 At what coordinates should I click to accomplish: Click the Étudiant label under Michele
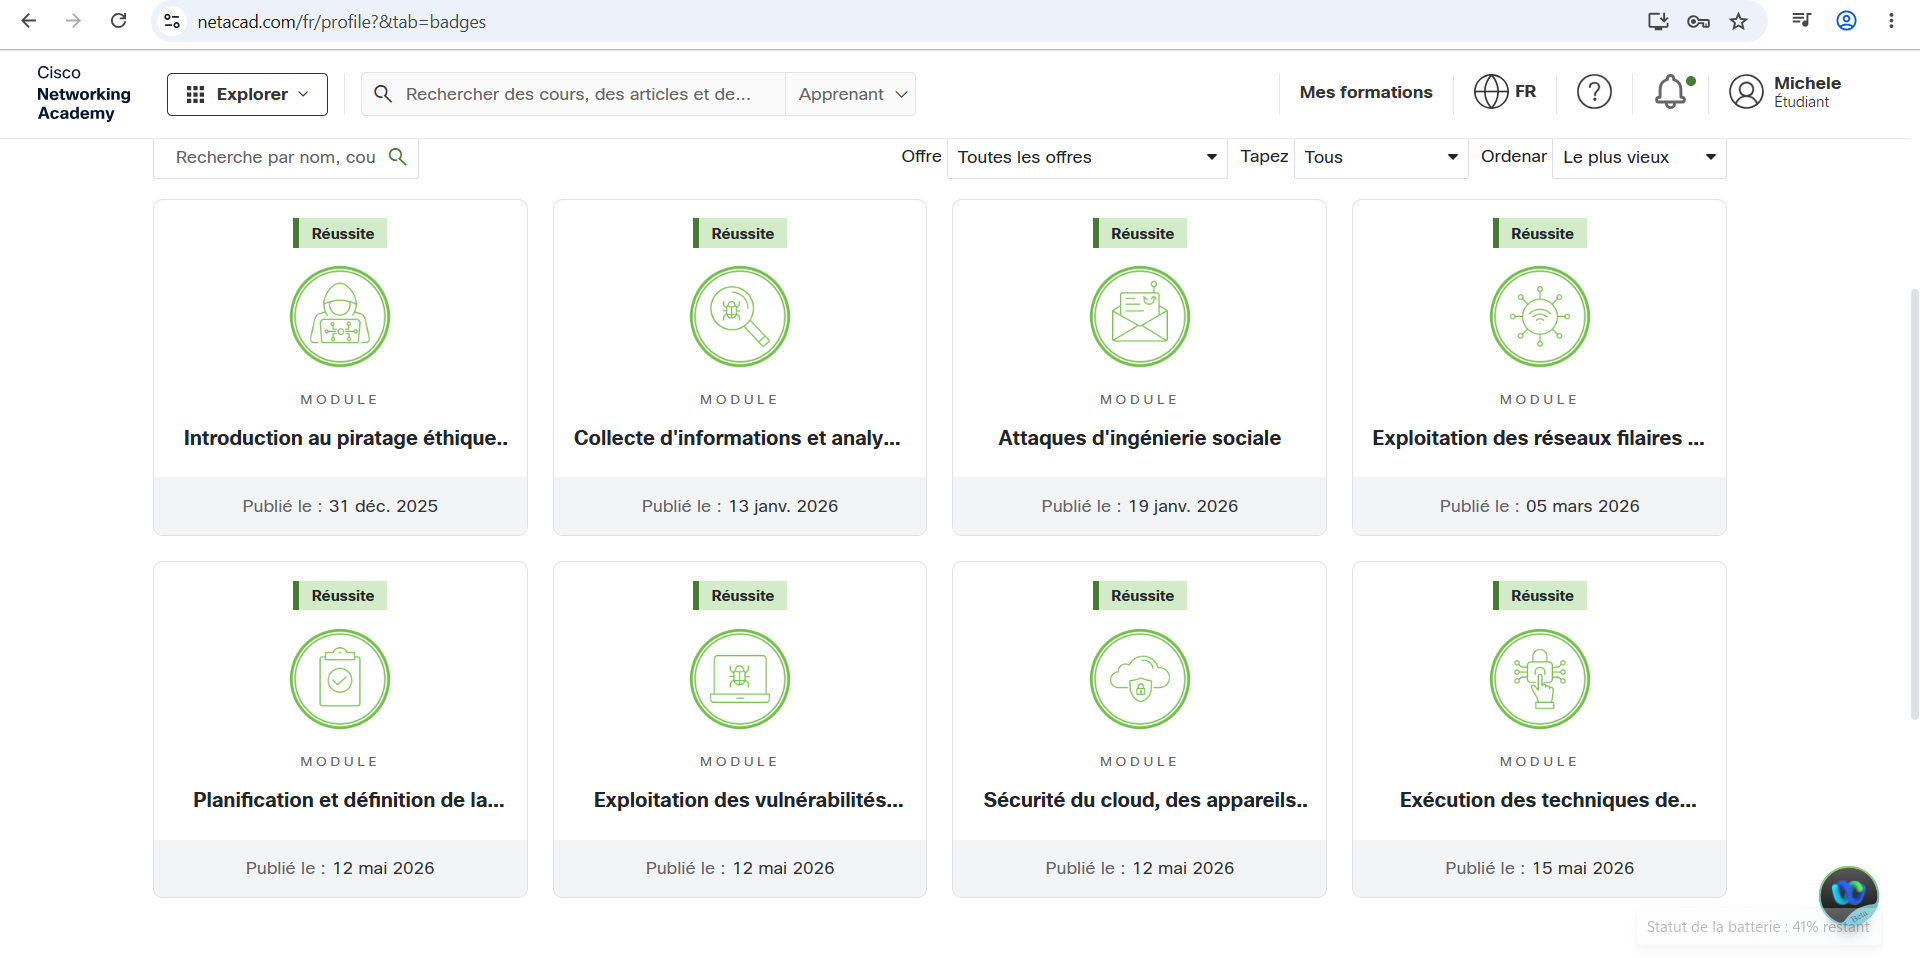pyautogui.click(x=1802, y=102)
